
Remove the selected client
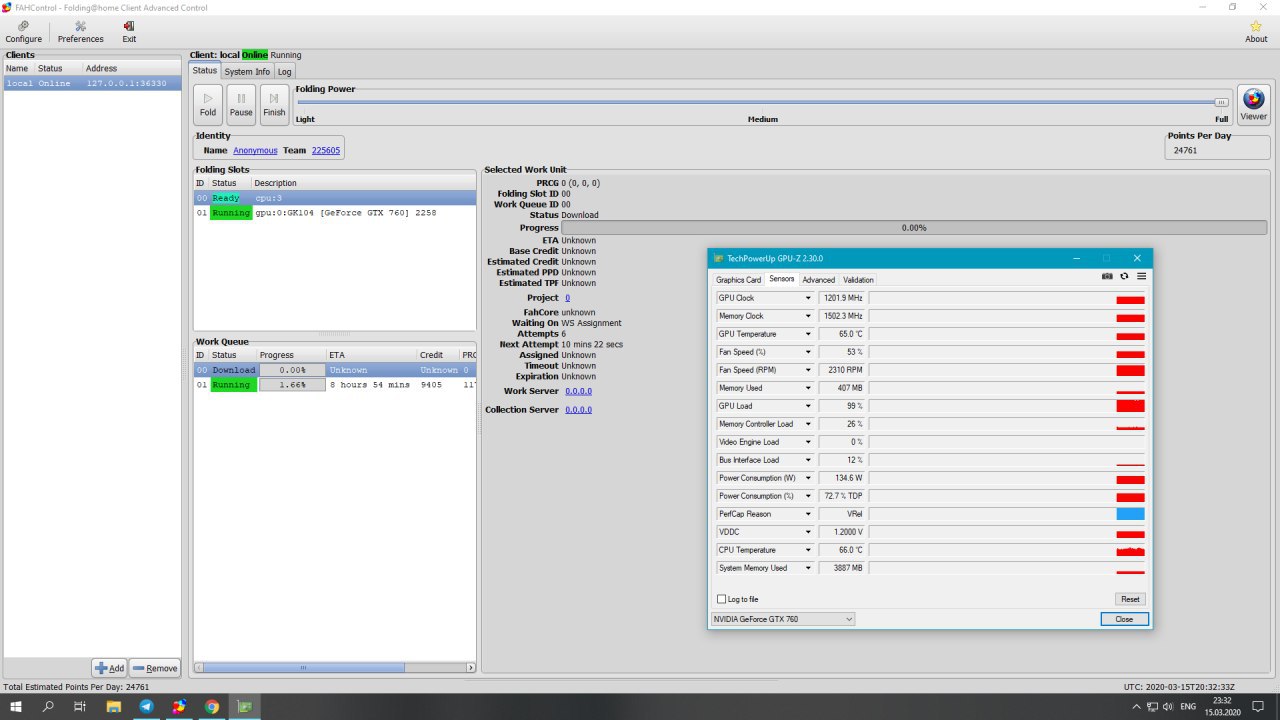pos(154,668)
